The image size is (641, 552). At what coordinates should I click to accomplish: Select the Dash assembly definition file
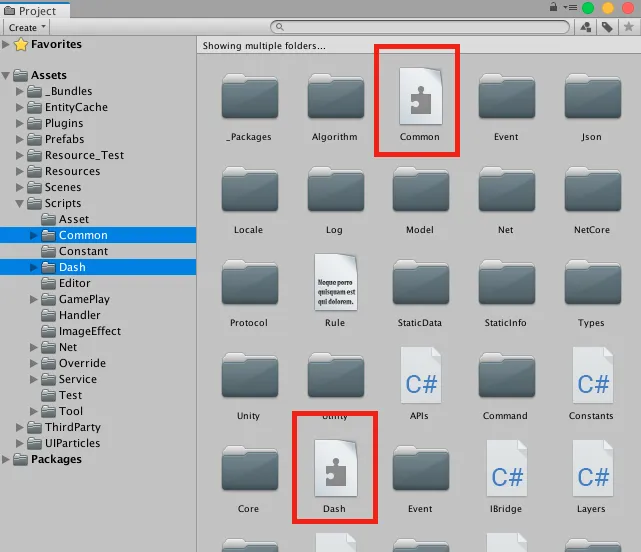click(334, 468)
